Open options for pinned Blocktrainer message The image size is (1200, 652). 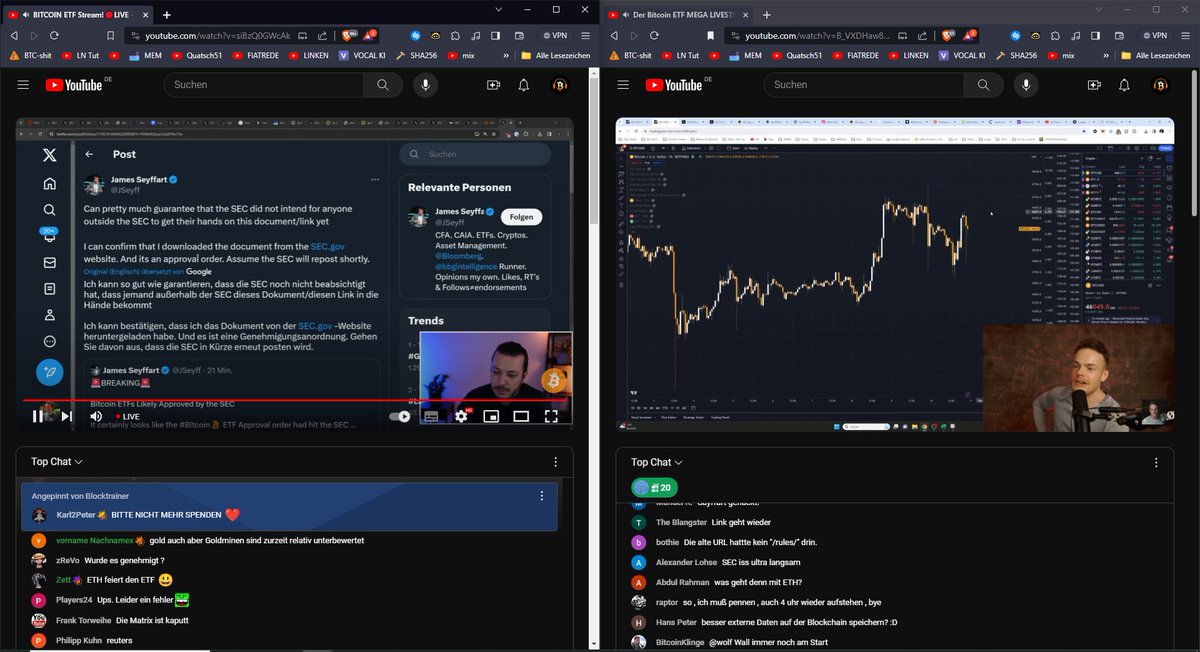[x=542, y=495]
